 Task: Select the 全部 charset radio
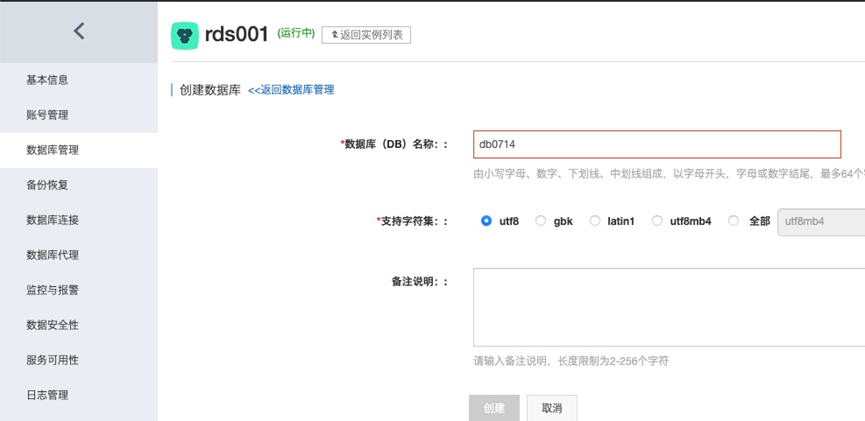point(733,221)
